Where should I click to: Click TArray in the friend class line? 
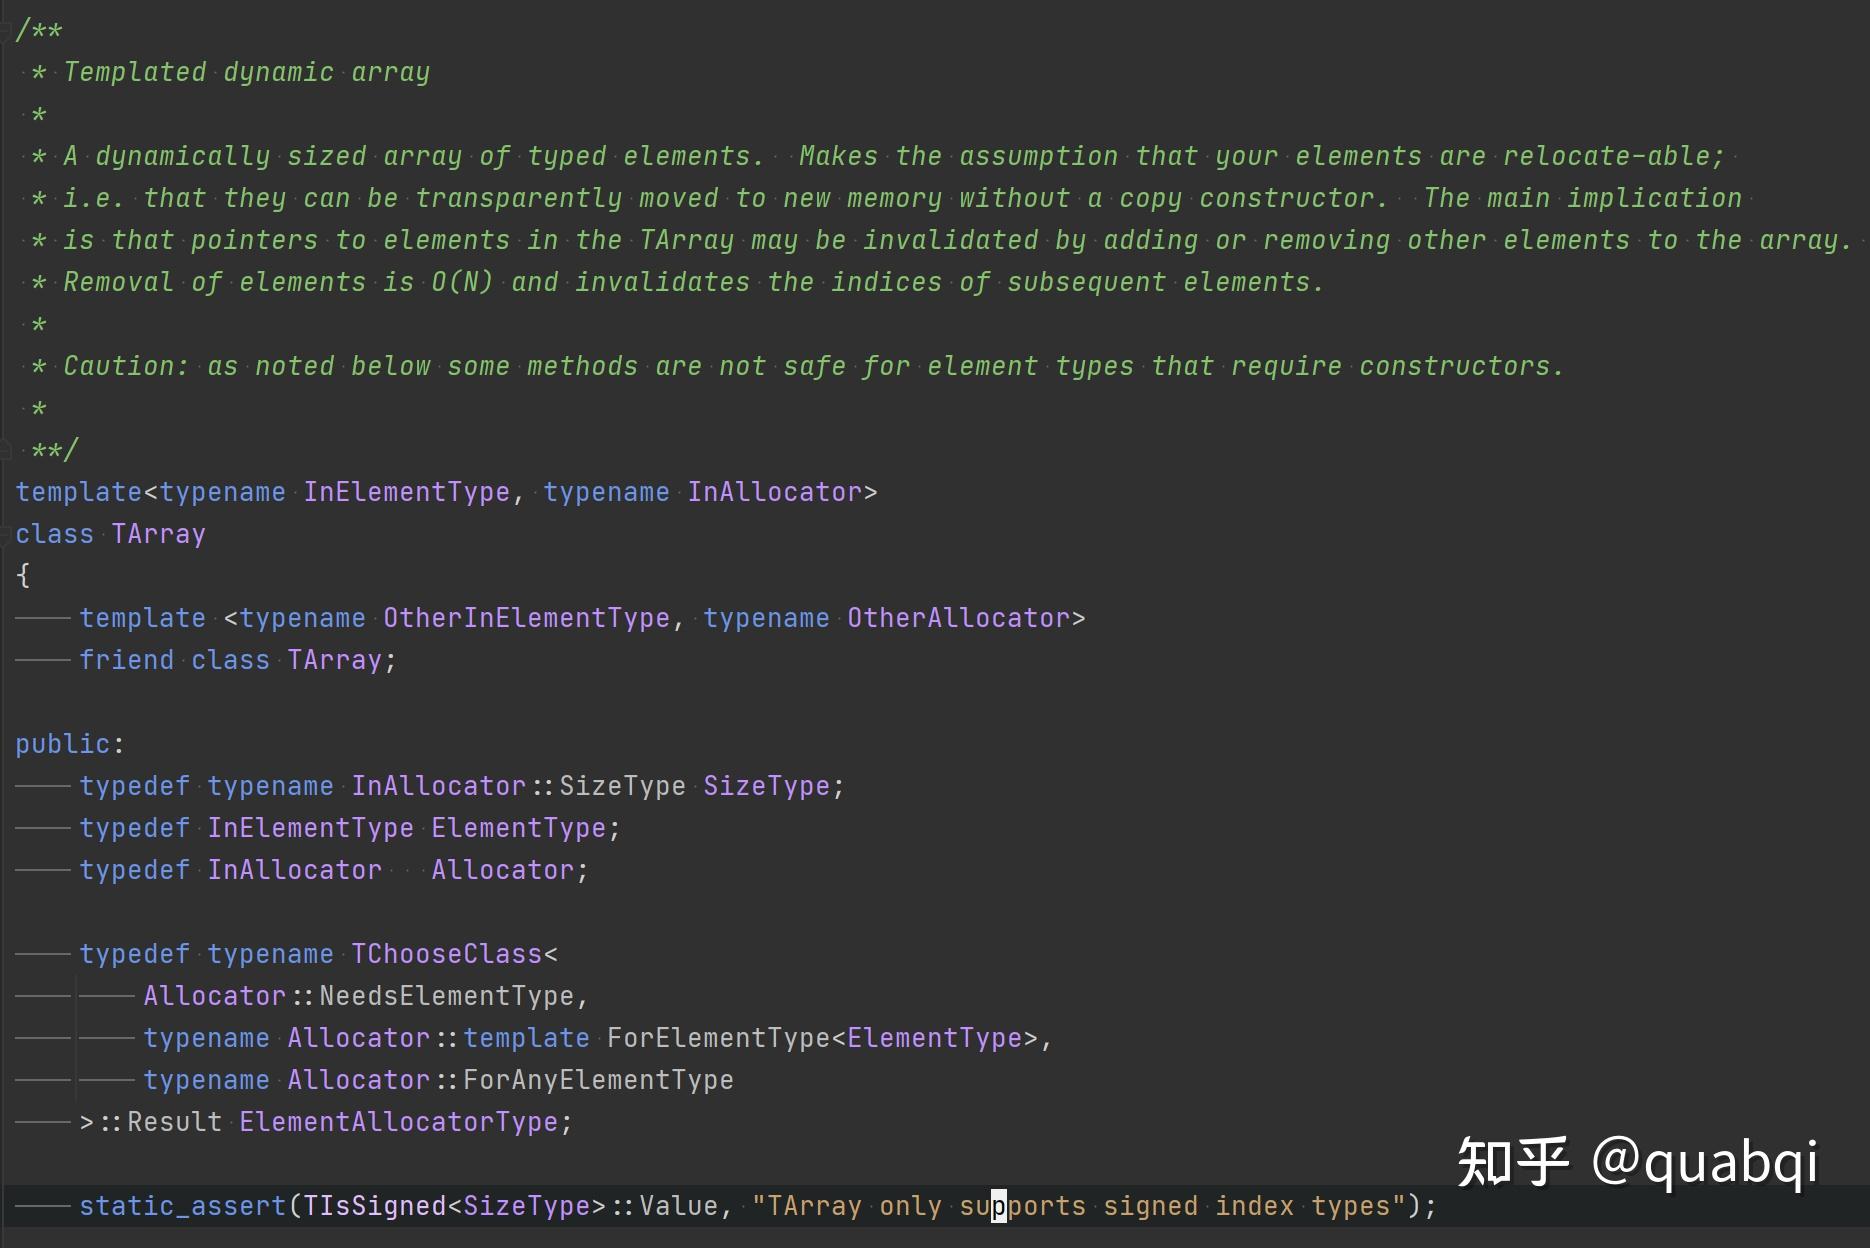[334, 660]
